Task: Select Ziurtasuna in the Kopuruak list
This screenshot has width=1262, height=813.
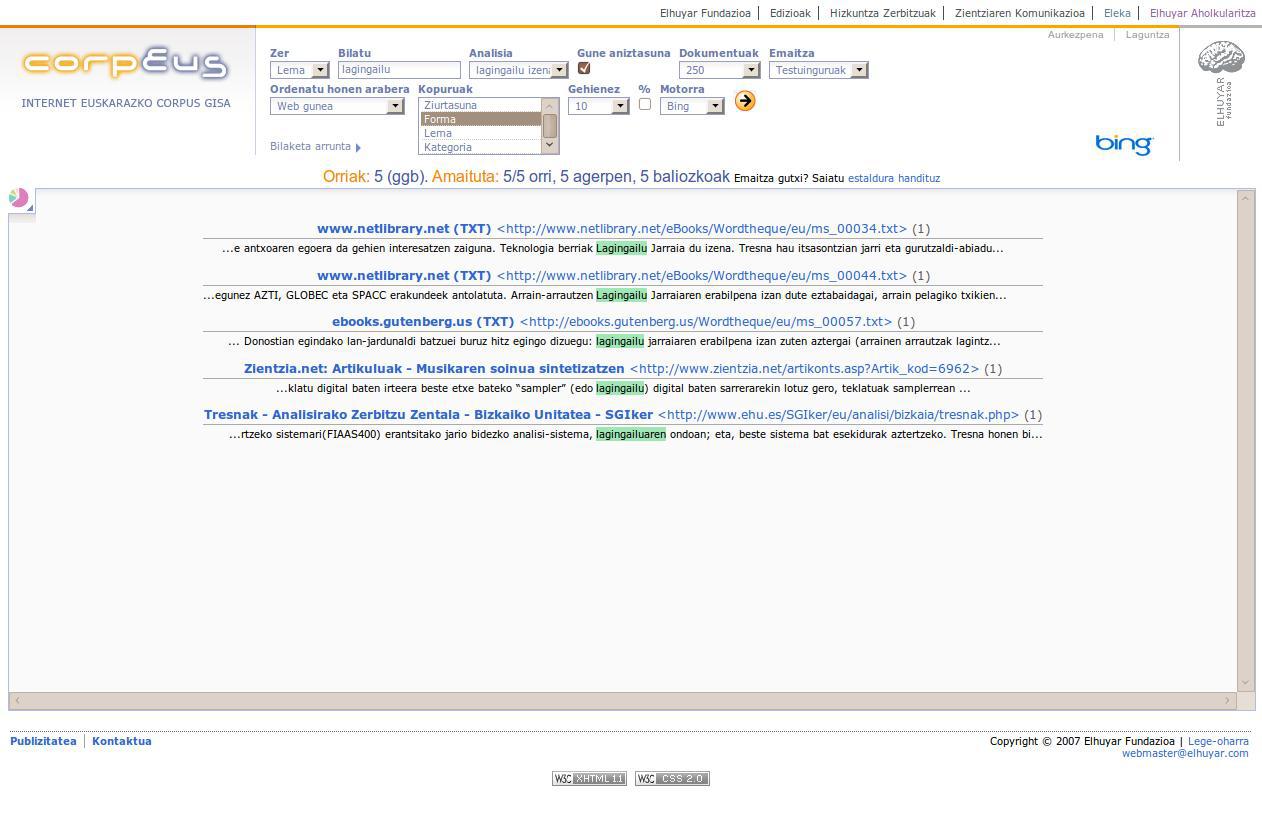Action: point(480,105)
